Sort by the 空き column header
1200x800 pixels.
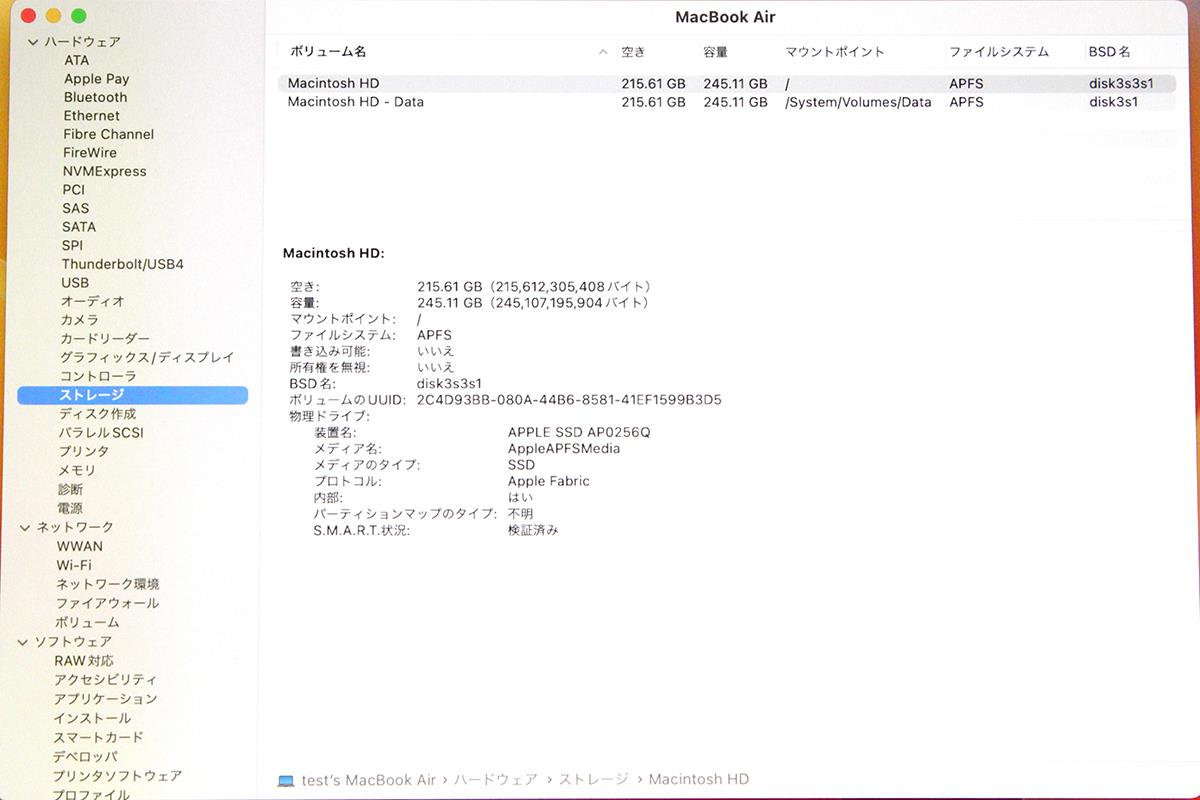634,52
